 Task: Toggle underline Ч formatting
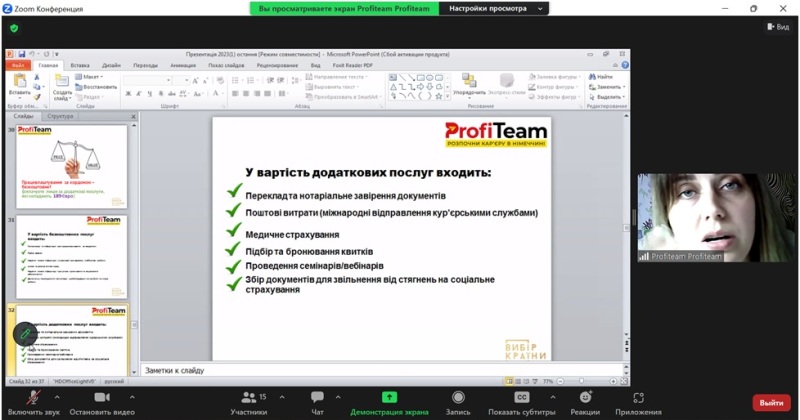click(x=149, y=93)
